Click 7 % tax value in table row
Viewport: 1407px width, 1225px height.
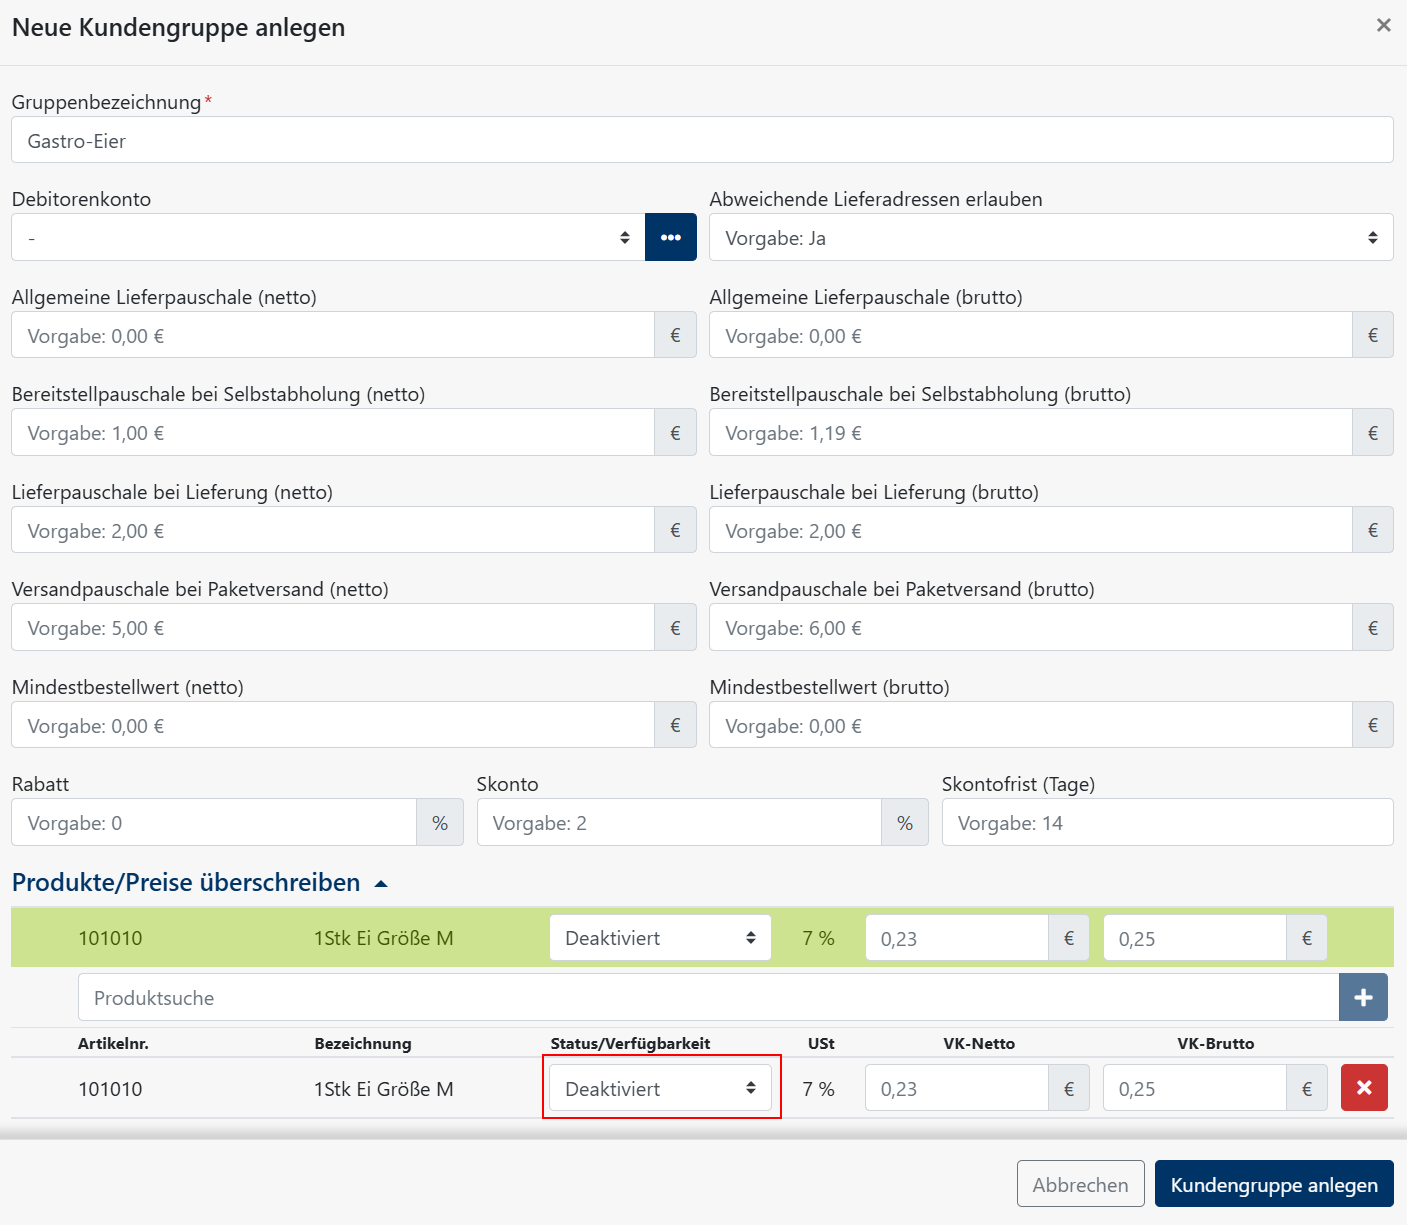[x=818, y=1089]
